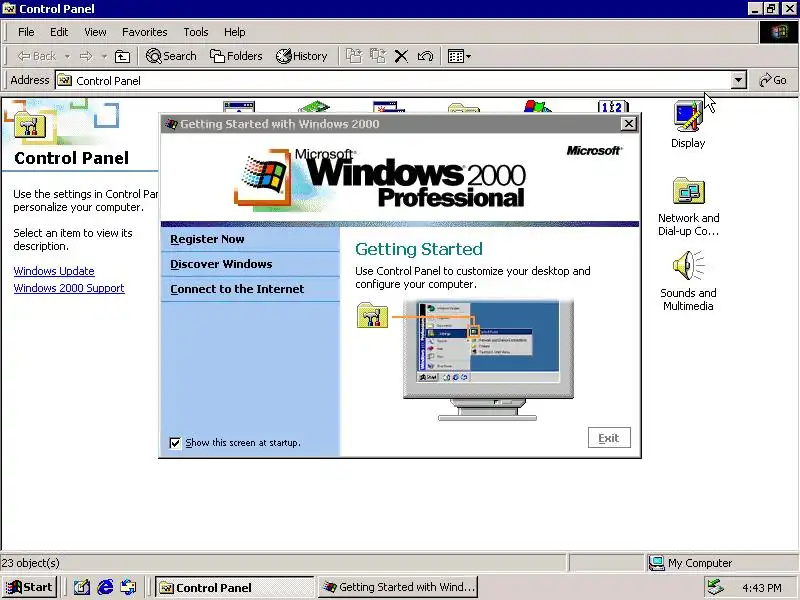Open the Windows 2000 Support link

pos(69,288)
